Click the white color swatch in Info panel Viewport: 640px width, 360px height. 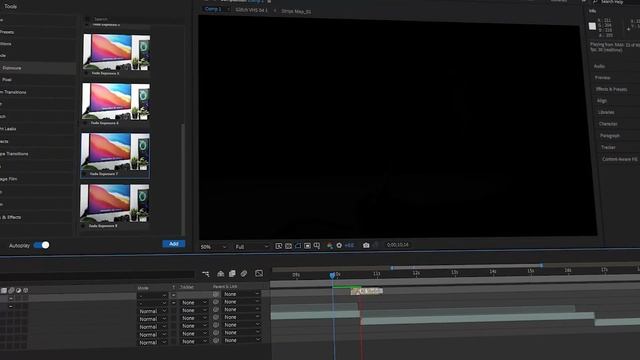592,27
